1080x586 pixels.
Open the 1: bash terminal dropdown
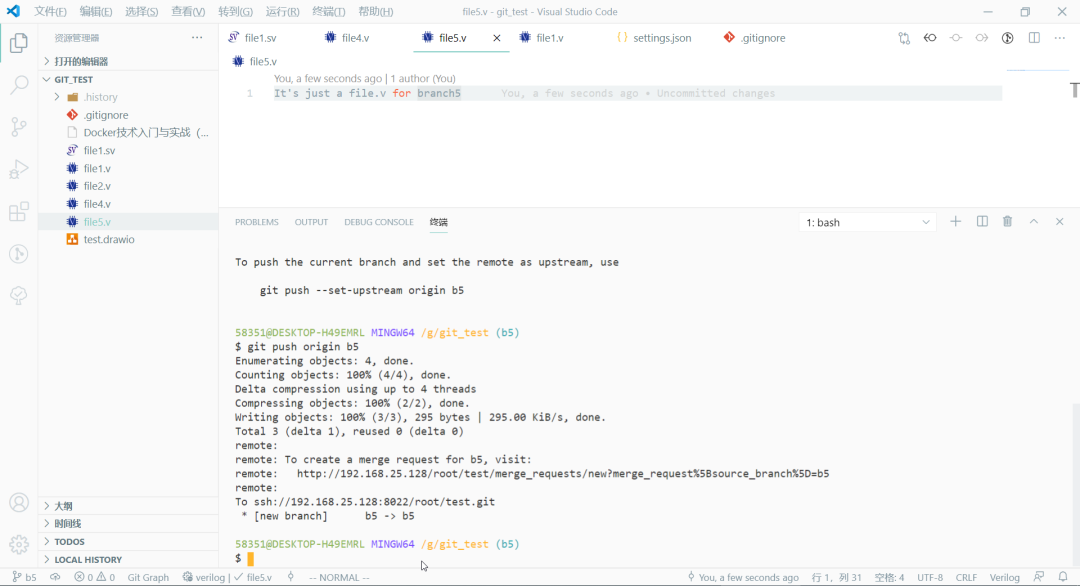866,221
